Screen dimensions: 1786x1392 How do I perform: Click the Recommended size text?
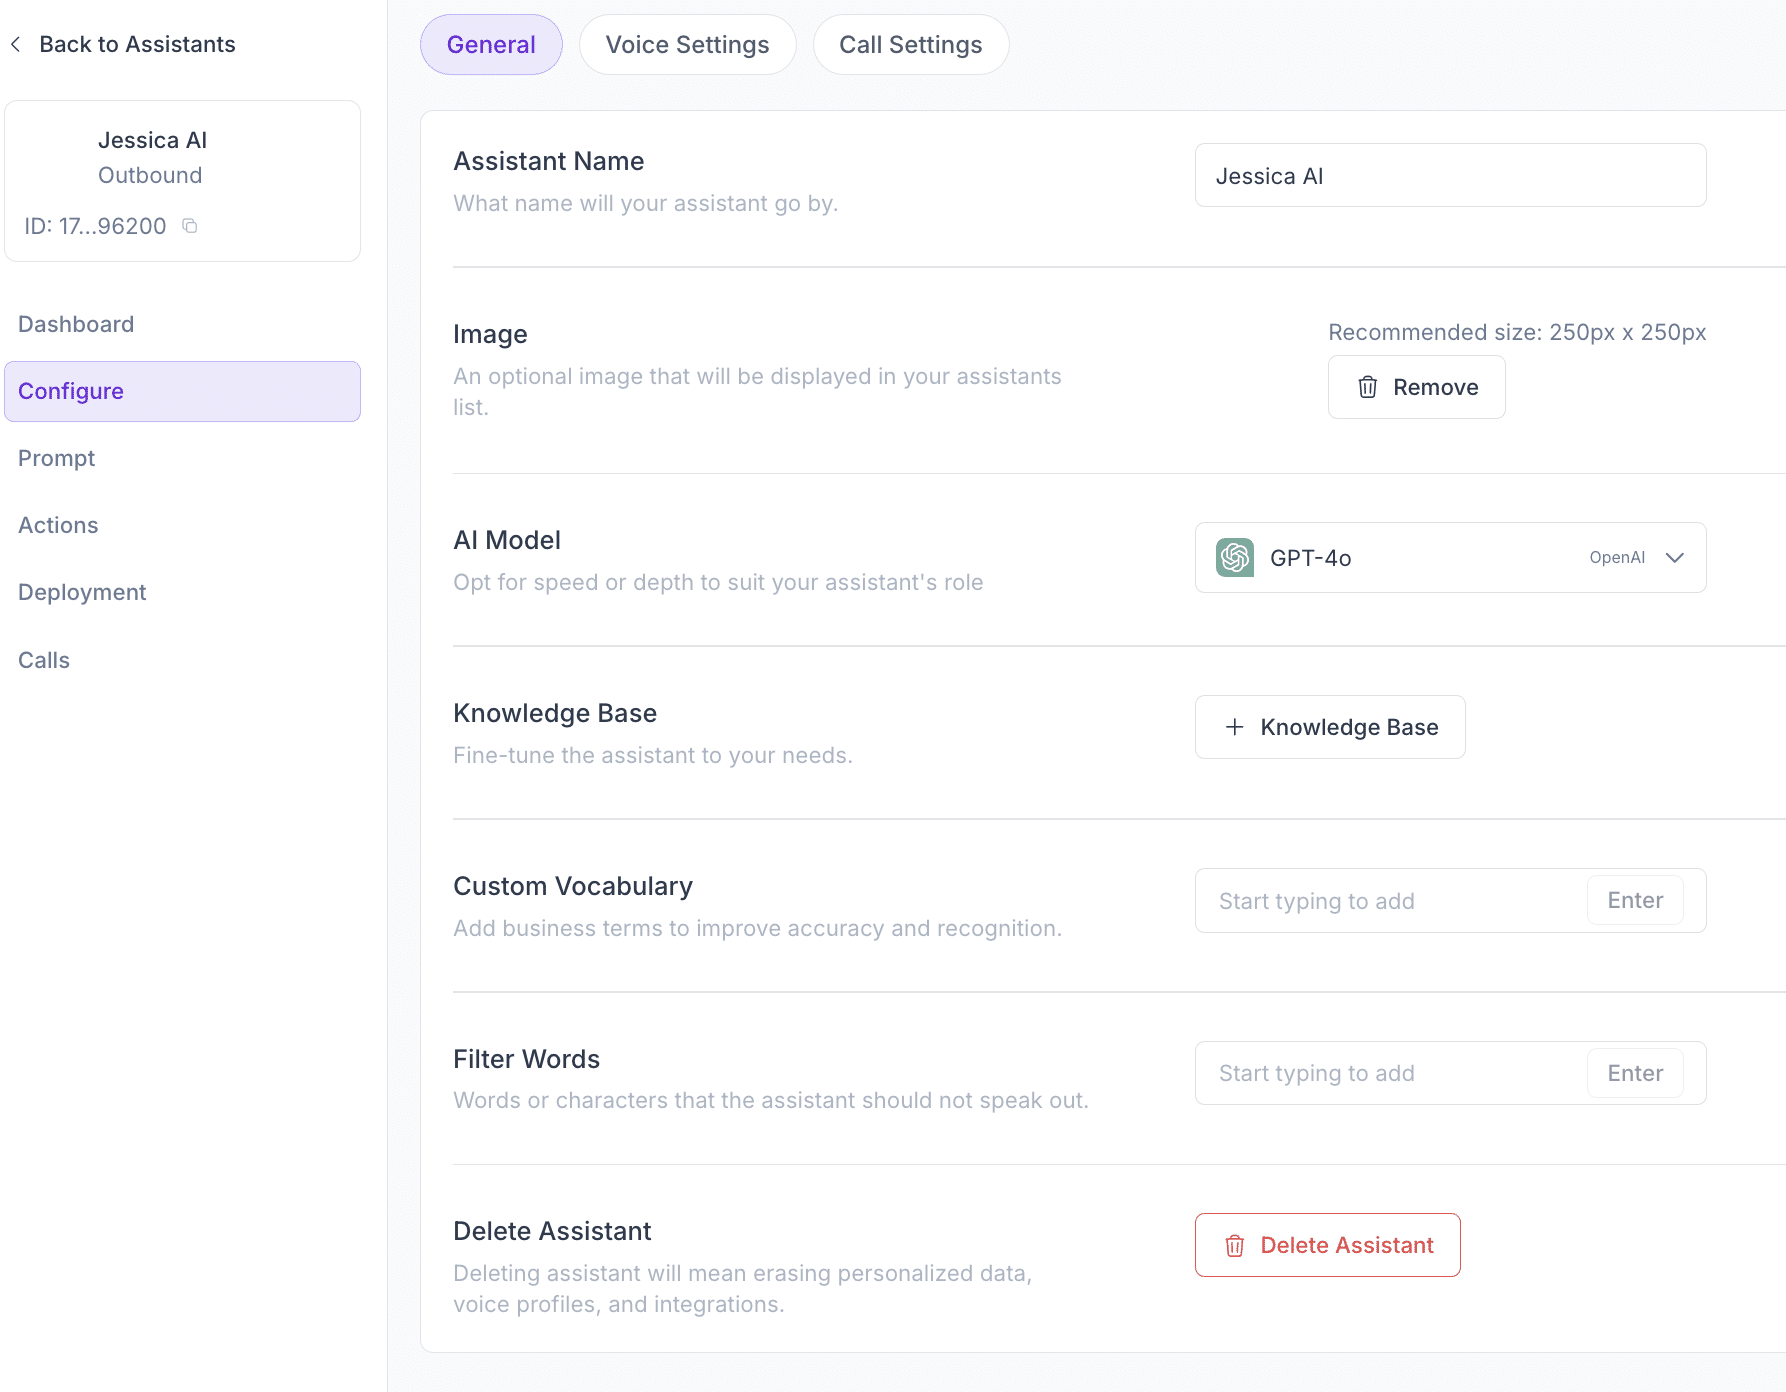click(1517, 332)
